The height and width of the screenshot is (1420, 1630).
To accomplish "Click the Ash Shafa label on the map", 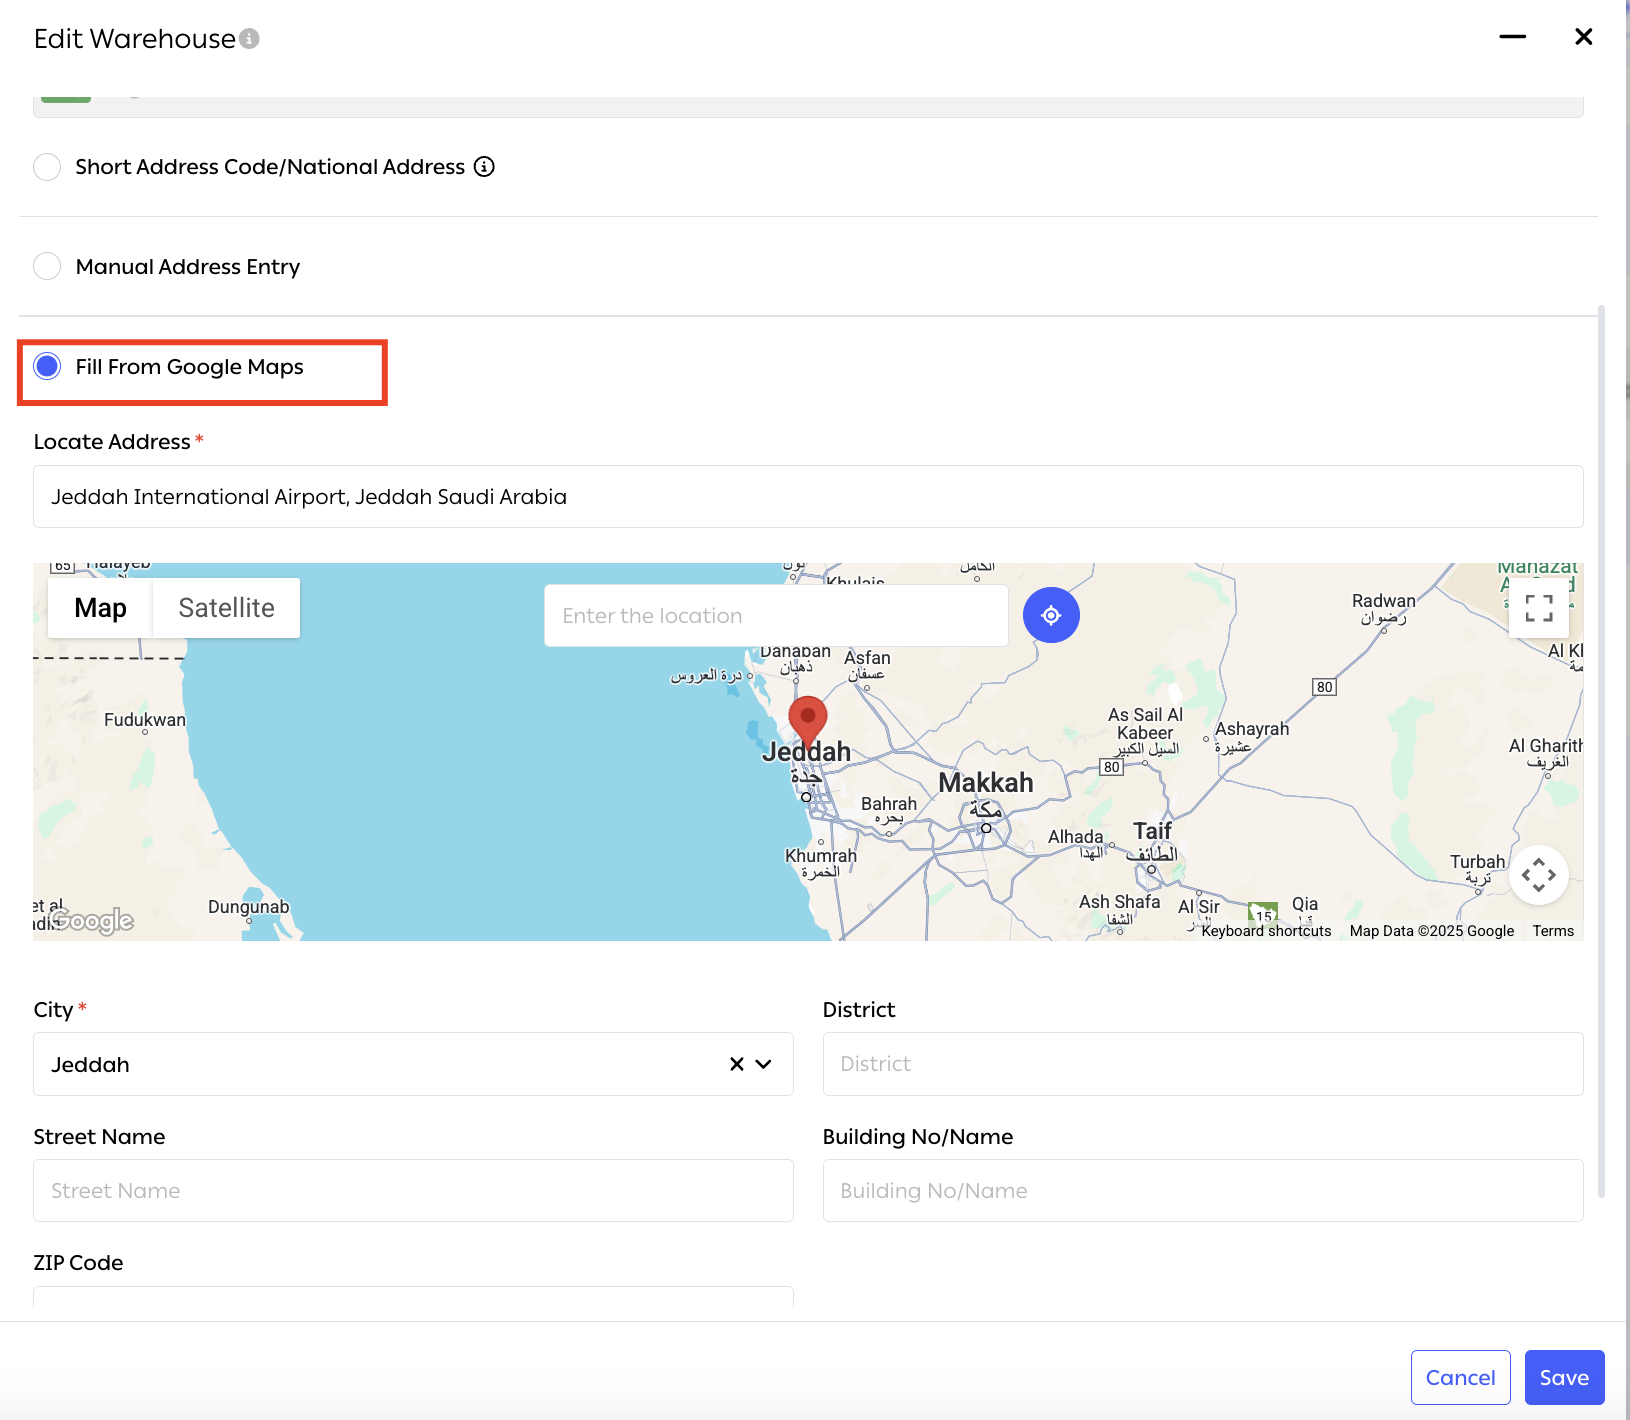I will [x=1120, y=902].
